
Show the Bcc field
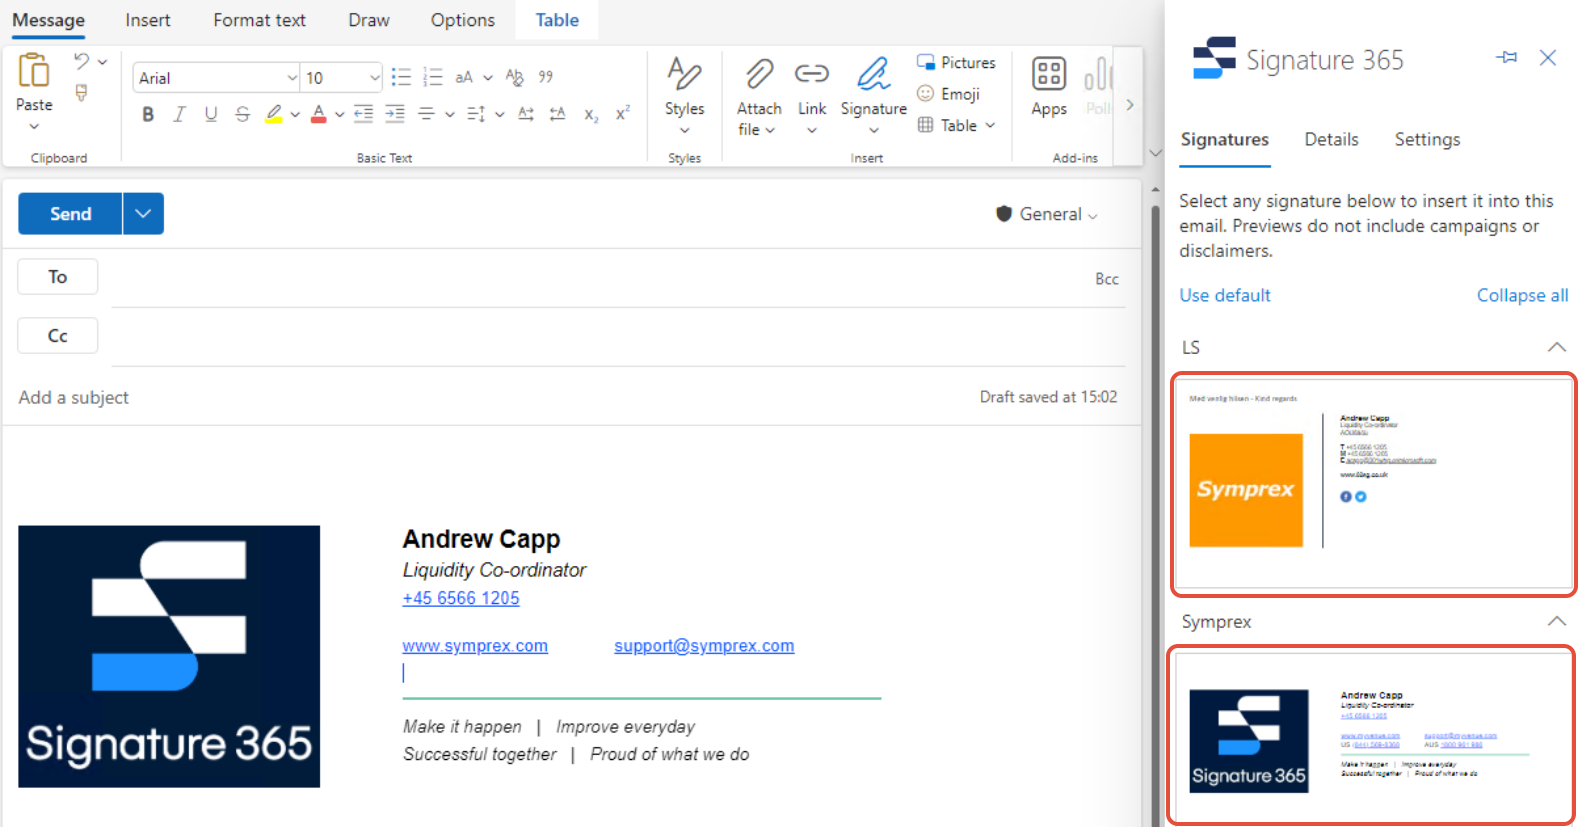click(x=1106, y=279)
